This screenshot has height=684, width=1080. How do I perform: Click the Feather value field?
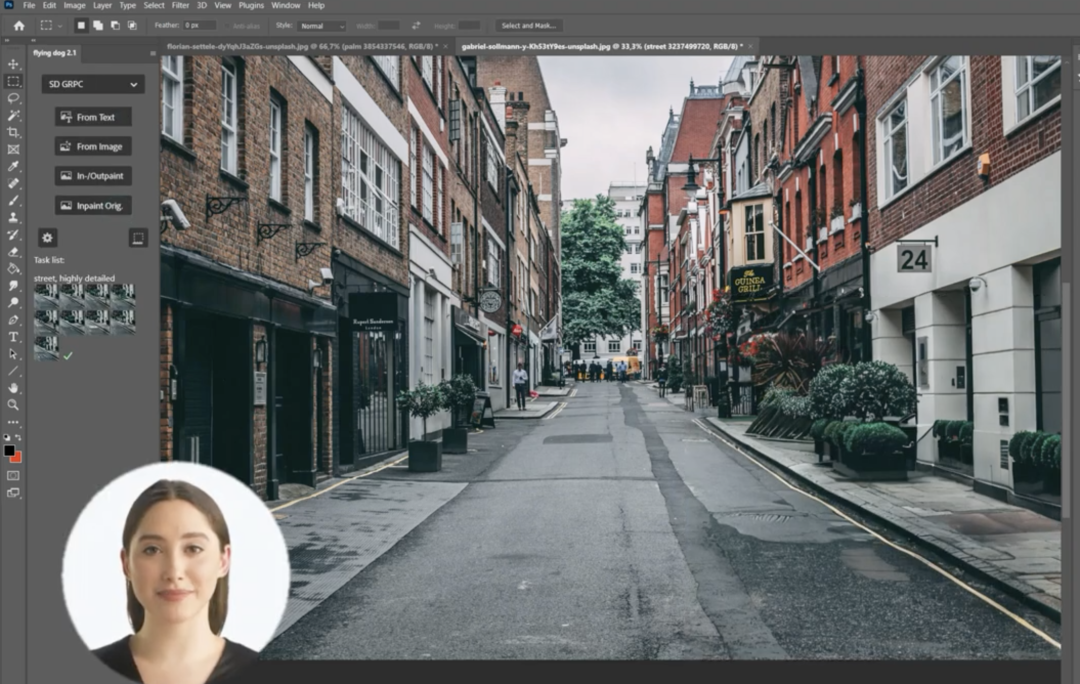tap(199, 25)
